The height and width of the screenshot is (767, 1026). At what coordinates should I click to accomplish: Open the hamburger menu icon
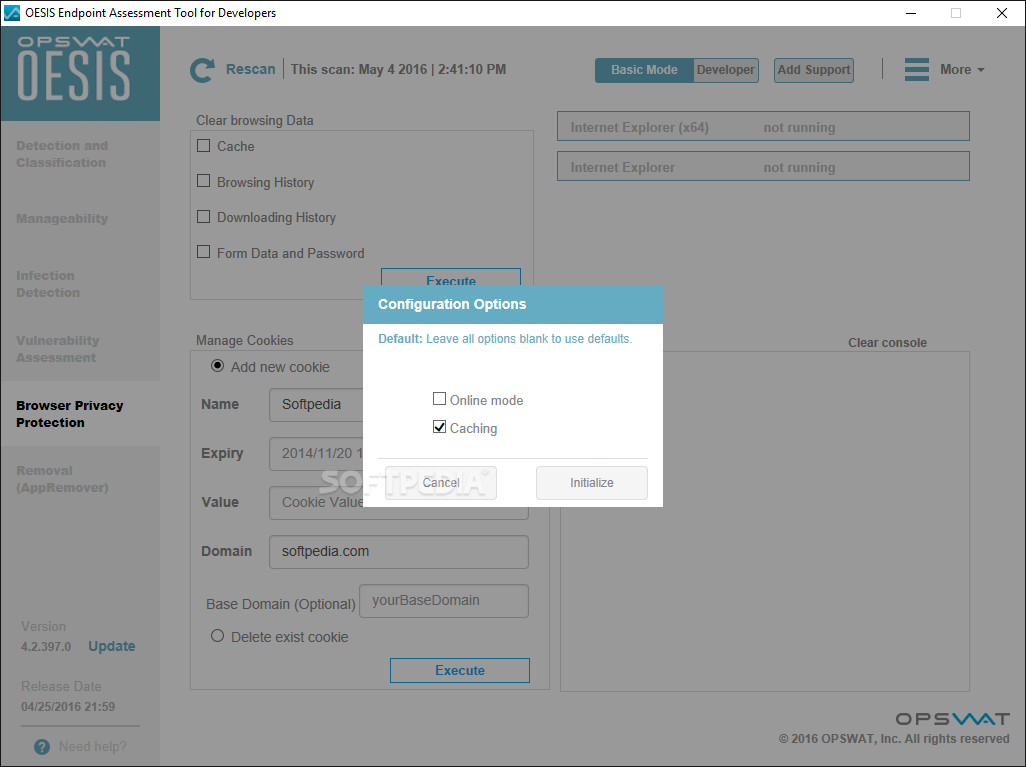point(916,69)
